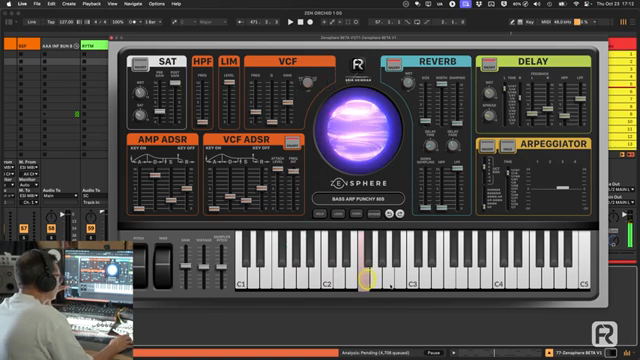Click the tempo field showing 127.00
Image resolution: width=640 pixels, height=360 pixels.
pyautogui.click(x=66, y=22)
